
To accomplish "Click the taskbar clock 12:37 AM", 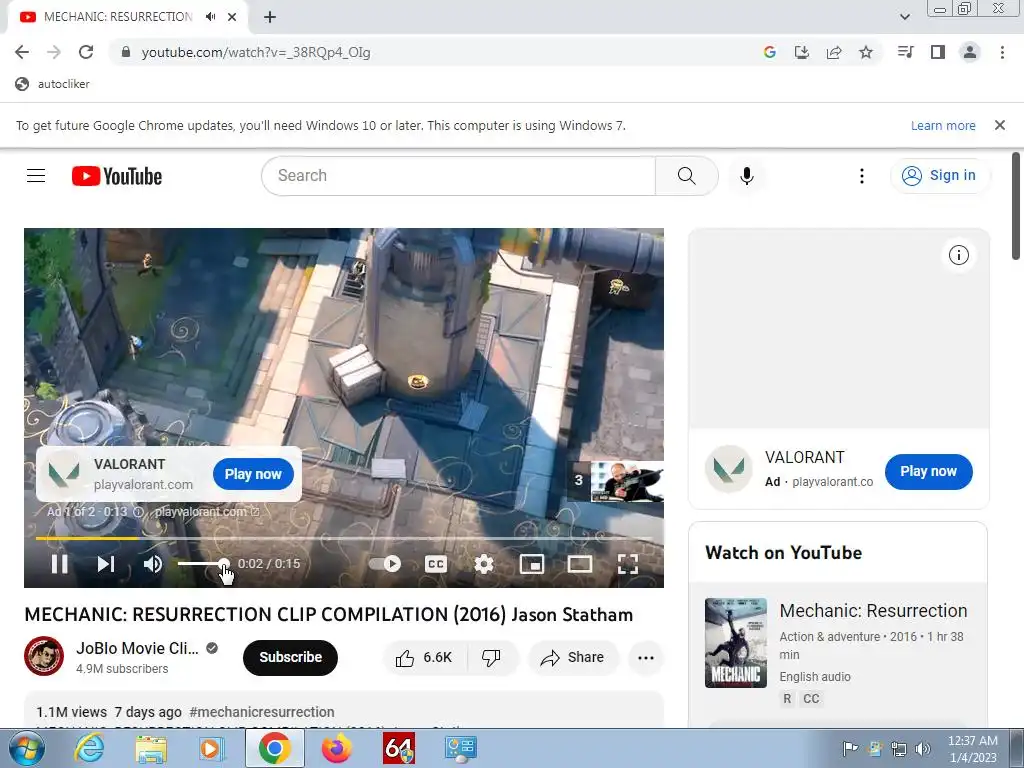I will pyautogui.click(x=972, y=741).
